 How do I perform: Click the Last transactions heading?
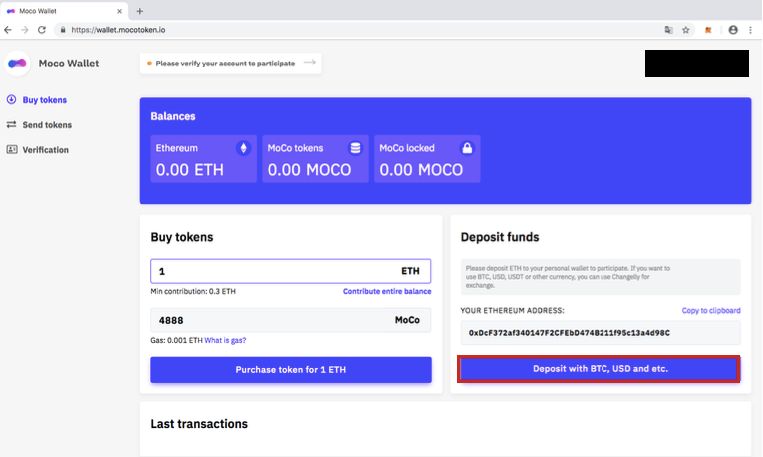pyautogui.click(x=199, y=424)
